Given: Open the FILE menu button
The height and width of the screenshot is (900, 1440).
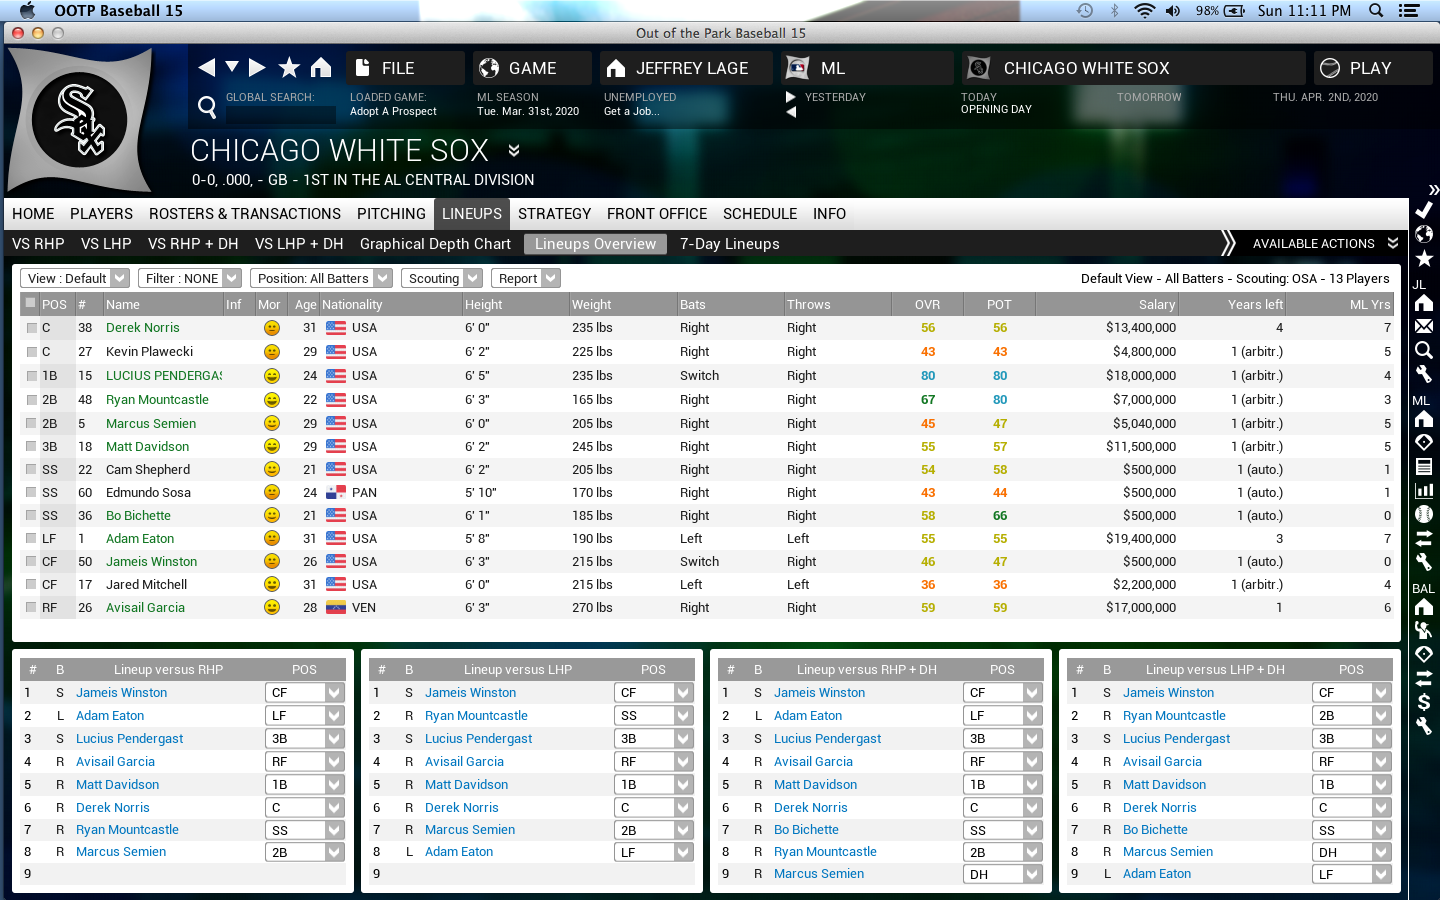Looking at the screenshot, I should click(406, 68).
